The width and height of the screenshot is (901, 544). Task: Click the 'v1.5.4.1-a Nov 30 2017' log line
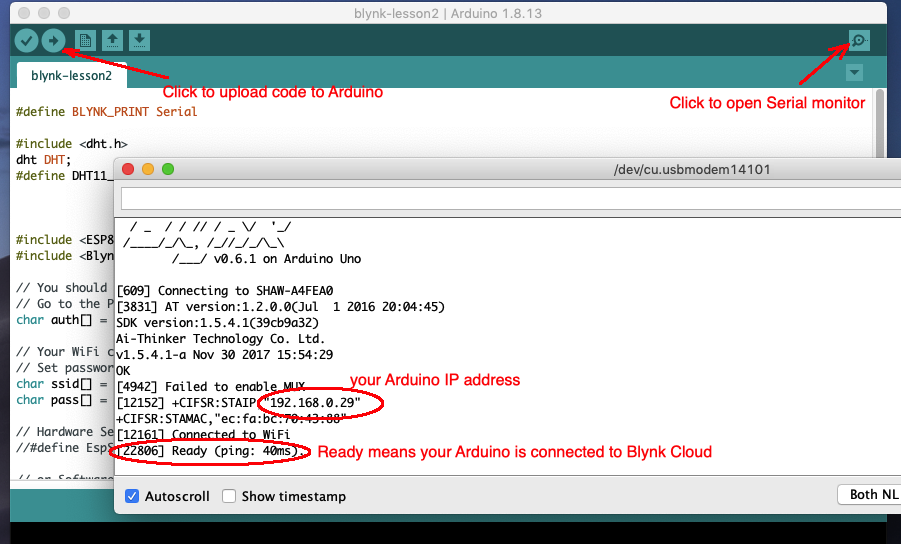tap(225, 354)
